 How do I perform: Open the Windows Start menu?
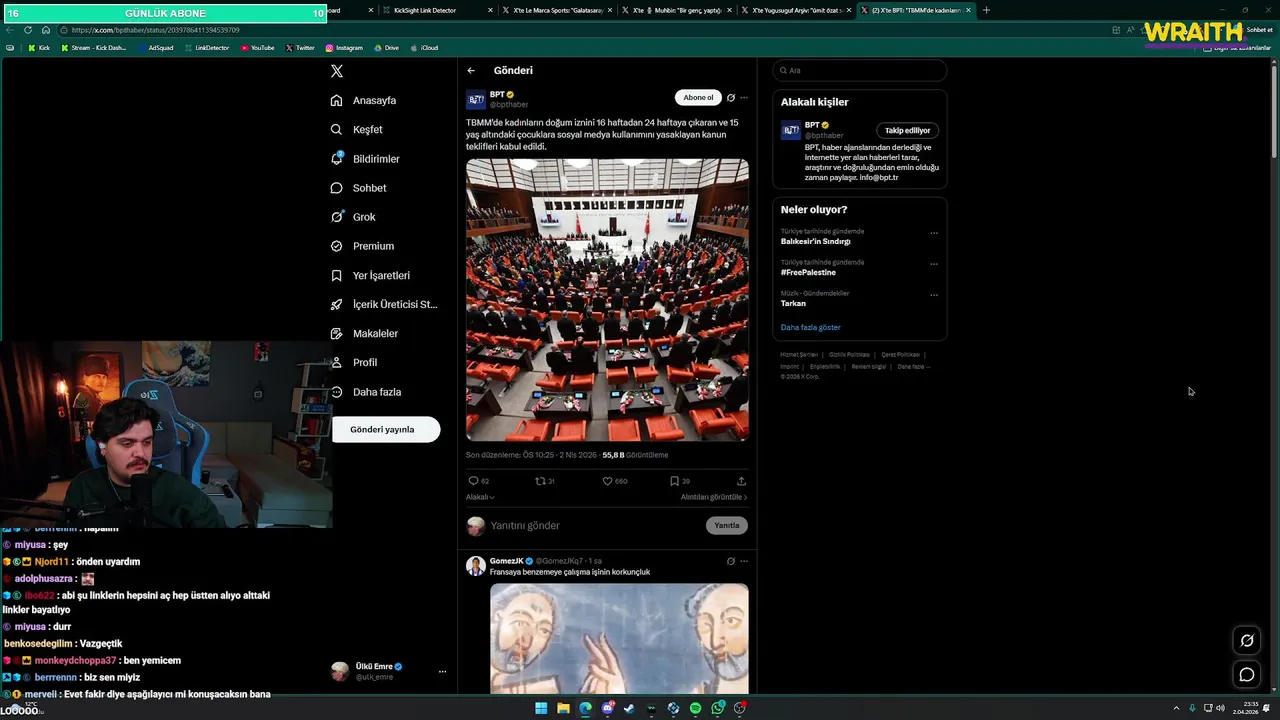pos(541,708)
